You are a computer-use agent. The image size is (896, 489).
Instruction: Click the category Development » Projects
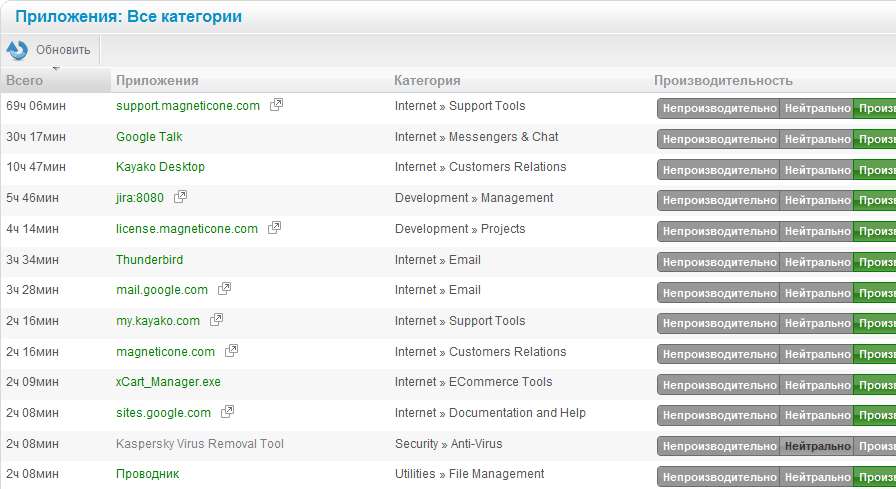[x=460, y=229]
